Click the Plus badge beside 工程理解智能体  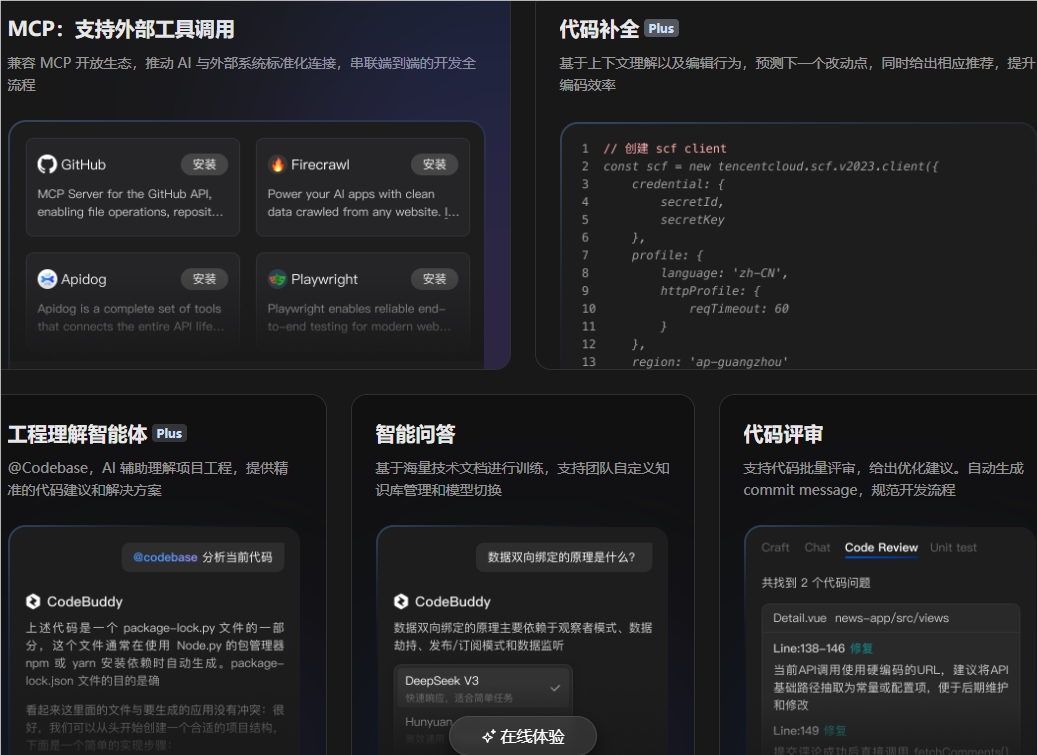pos(169,433)
